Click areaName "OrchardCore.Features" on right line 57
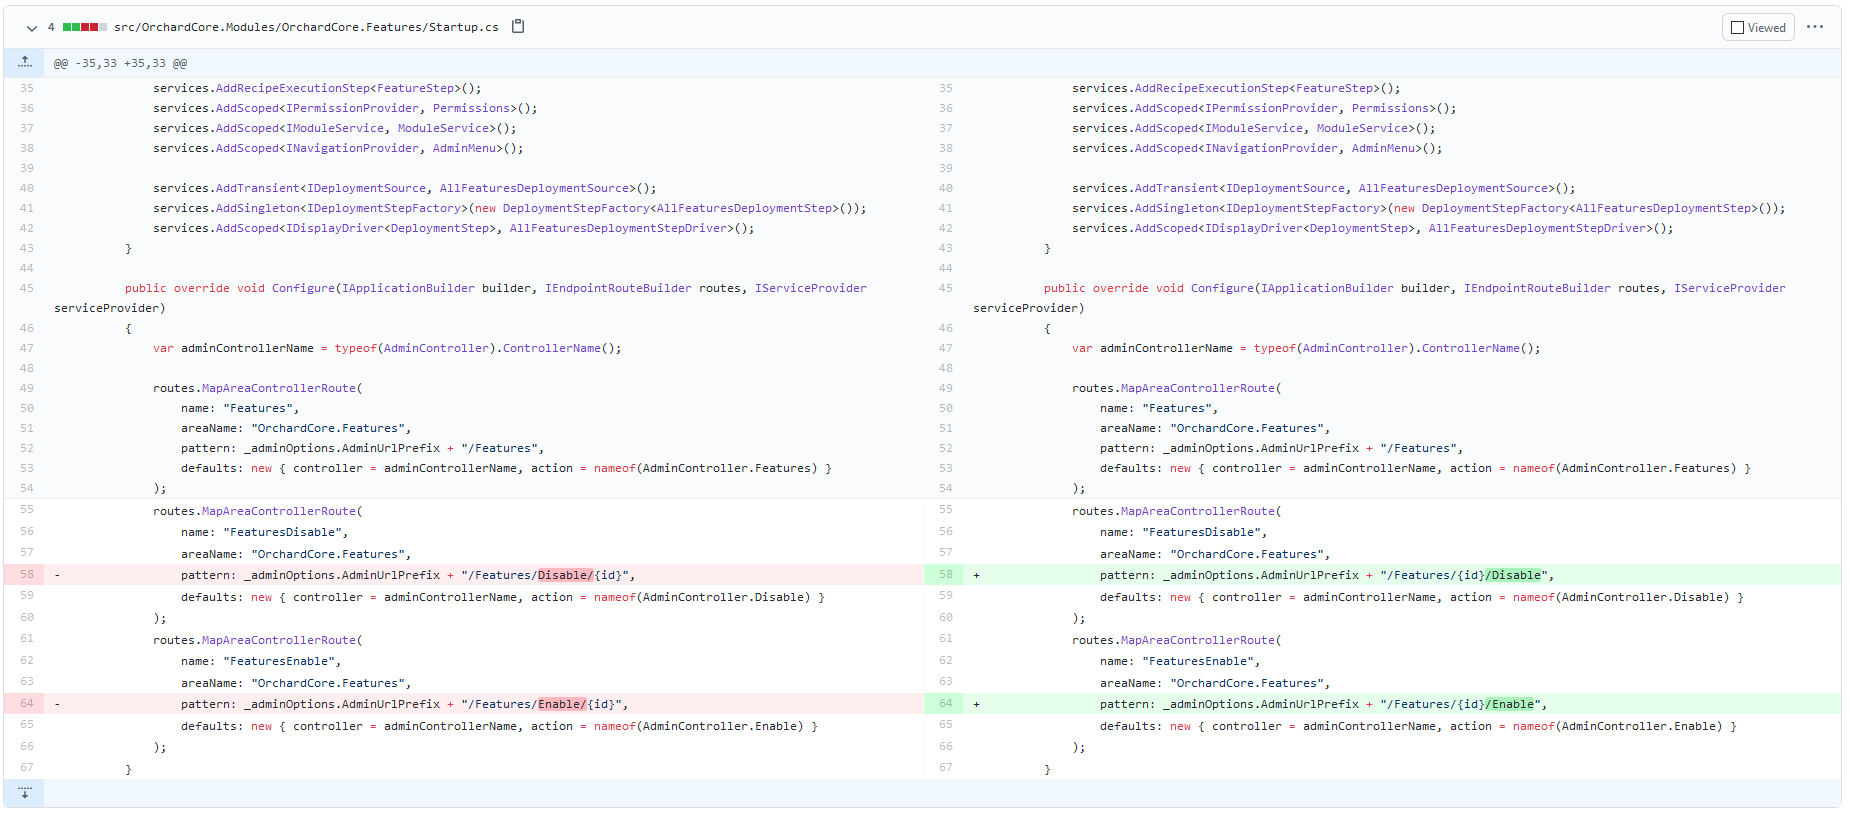This screenshot has width=1850, height=817. tap(1215, 554)
